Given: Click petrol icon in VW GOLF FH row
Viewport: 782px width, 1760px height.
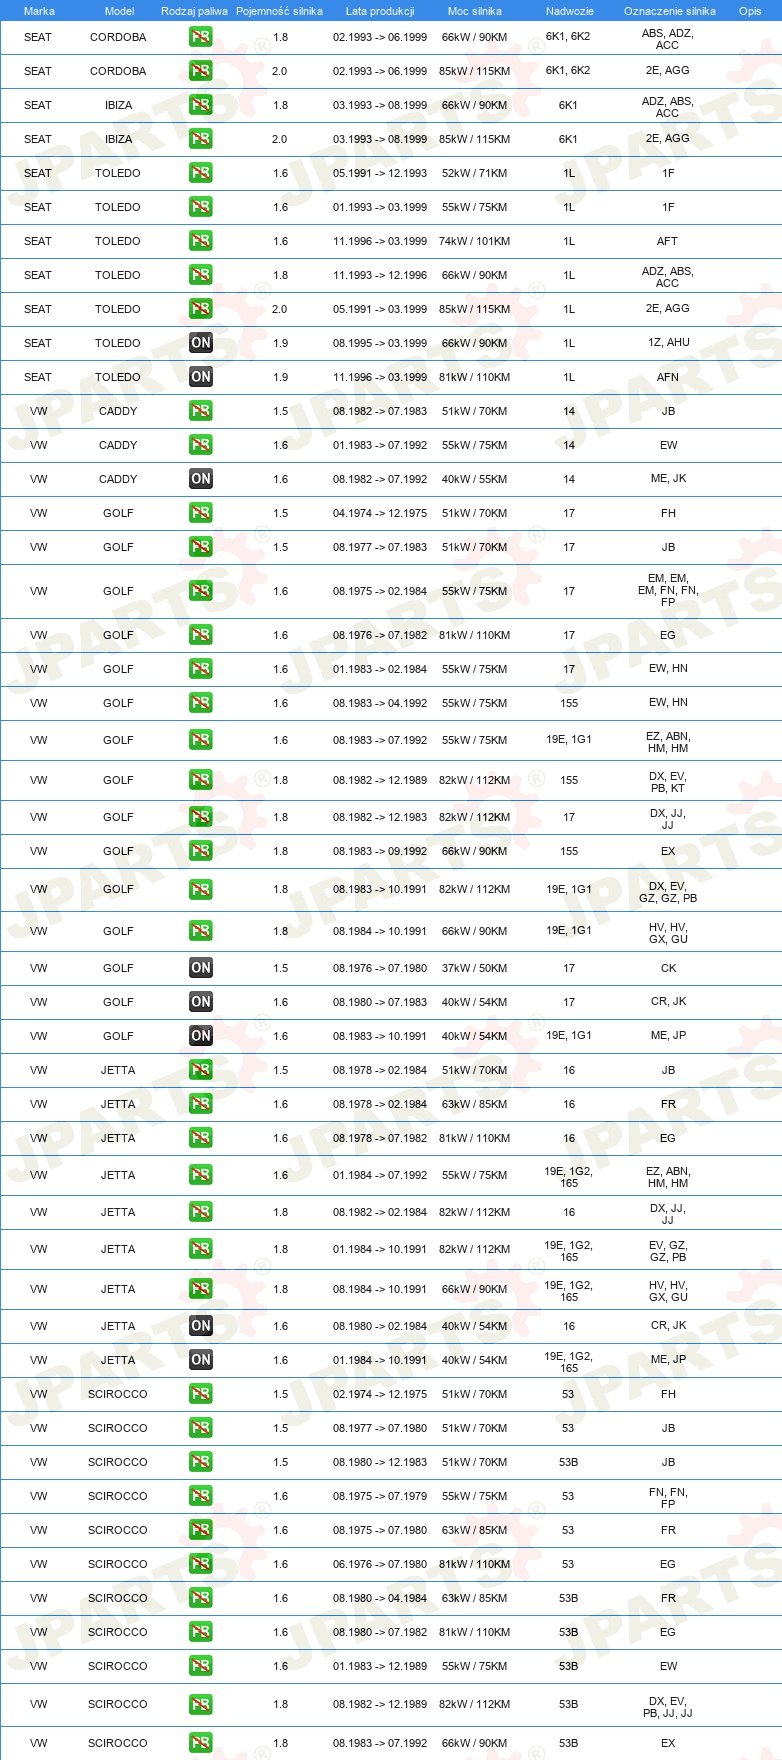Looking at the screenshot, I should (x=201, y=513).
